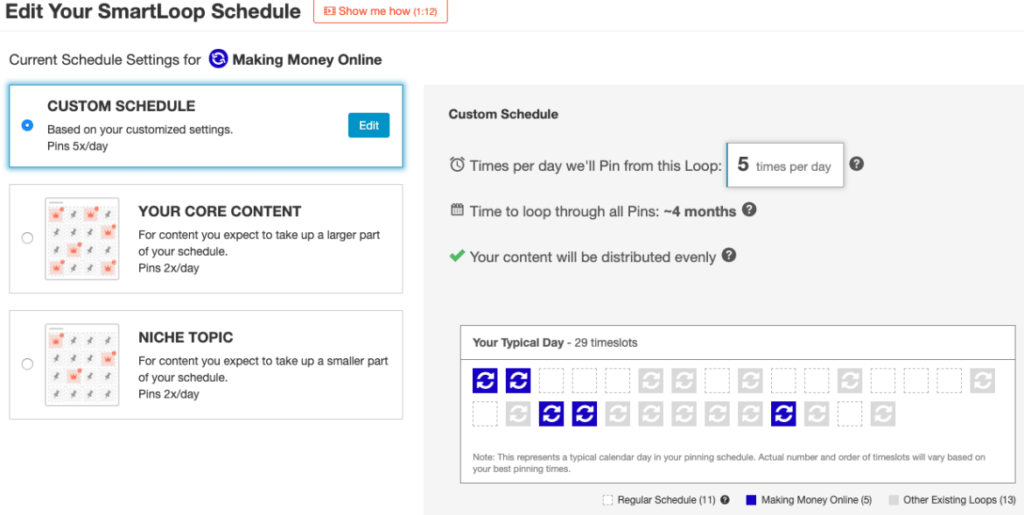The width and height of the screenshot is (1024, 515).
Task: Choose the Niche Topic radio button
Action: 27,364
